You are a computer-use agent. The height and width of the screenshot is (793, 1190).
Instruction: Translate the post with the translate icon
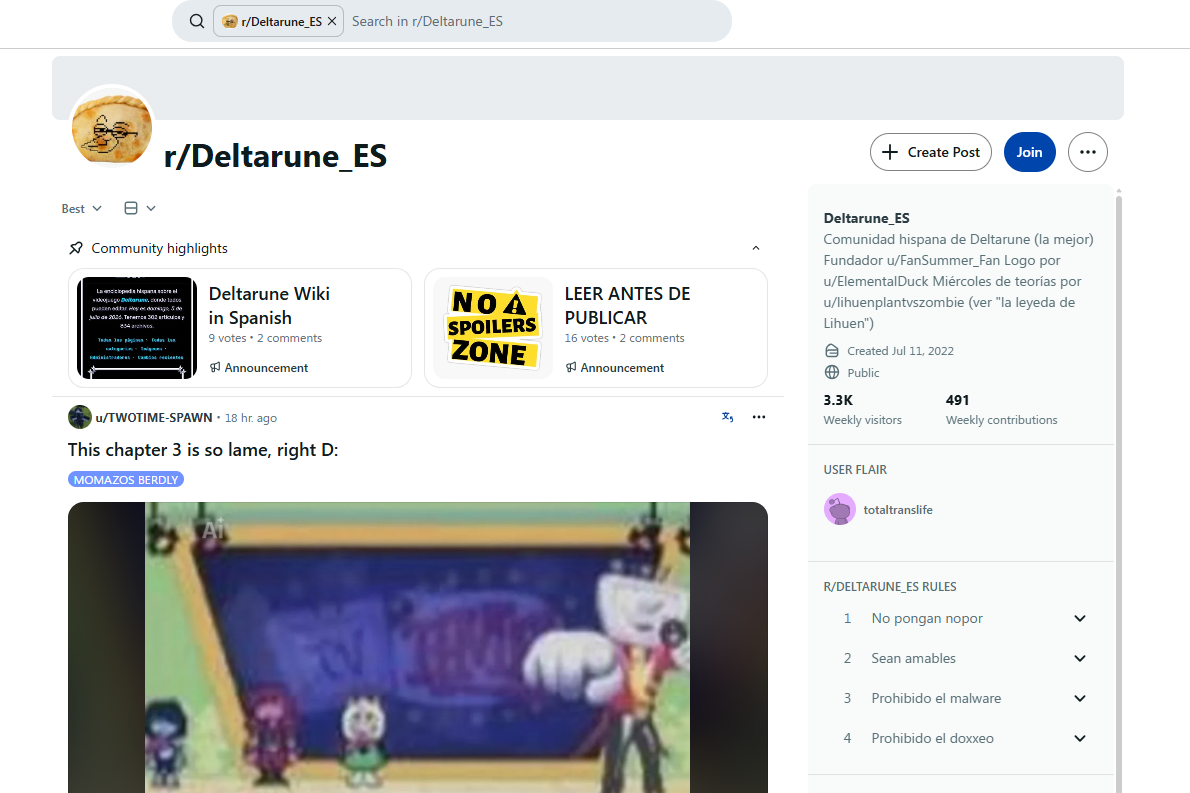pyautogui.click(x=727, y=417)
